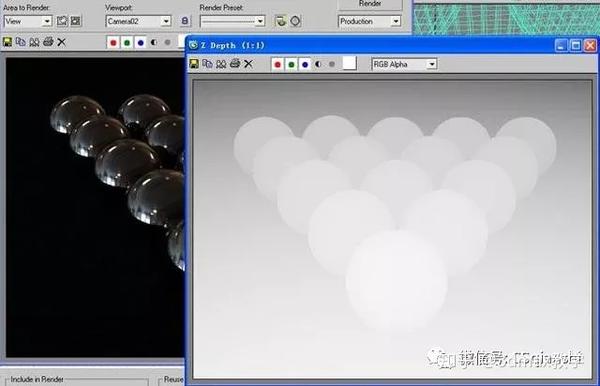Viewport: 600px width, 386px height.
Task: Click the glass spheres render in back window
Action: tap(95, 207)
